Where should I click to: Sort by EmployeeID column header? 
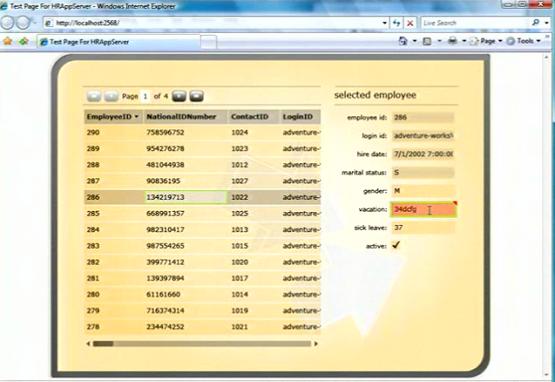(x=113, y=117)
